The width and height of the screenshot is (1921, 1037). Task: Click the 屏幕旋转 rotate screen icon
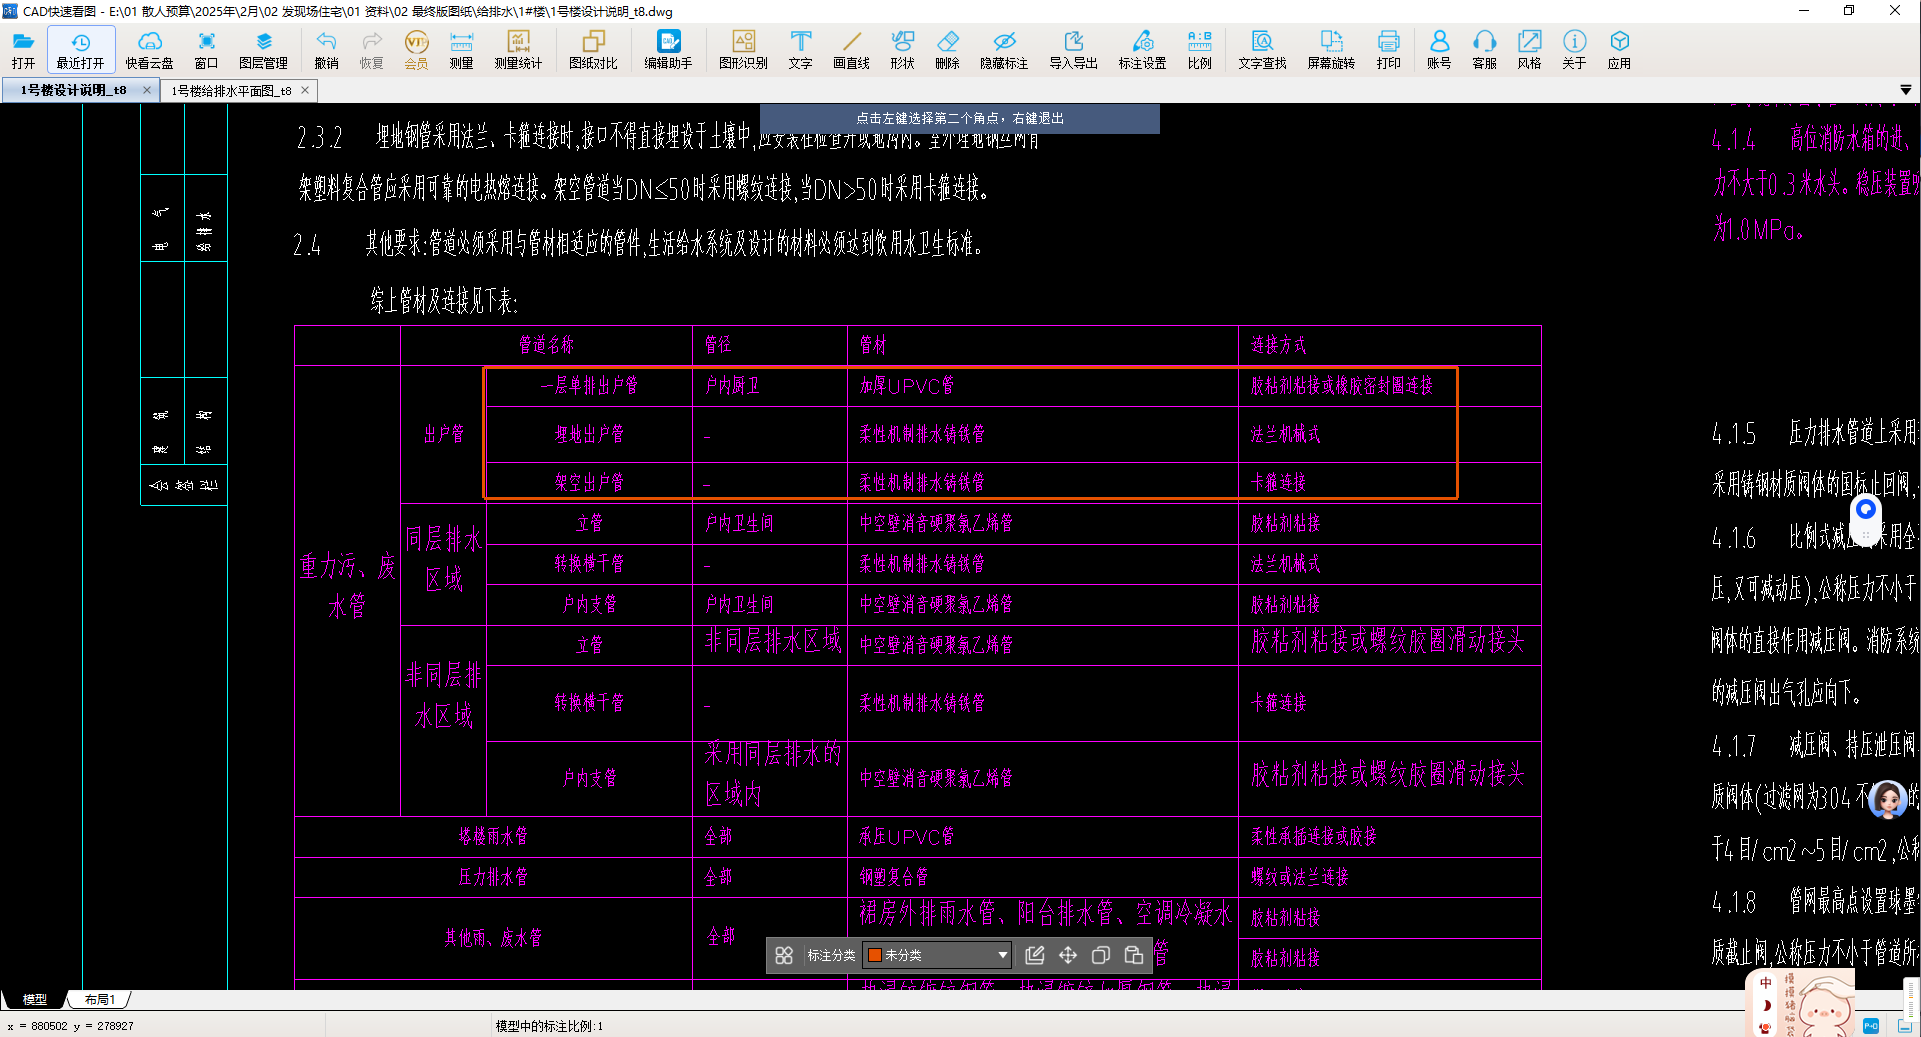[1331, 49]
